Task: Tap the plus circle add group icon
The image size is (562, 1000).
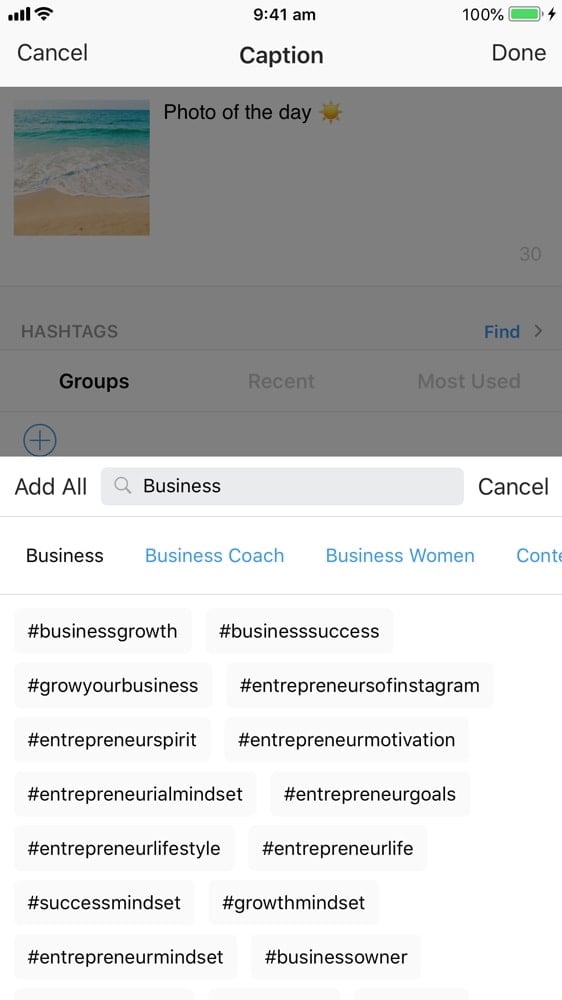Action: point(40,440)
